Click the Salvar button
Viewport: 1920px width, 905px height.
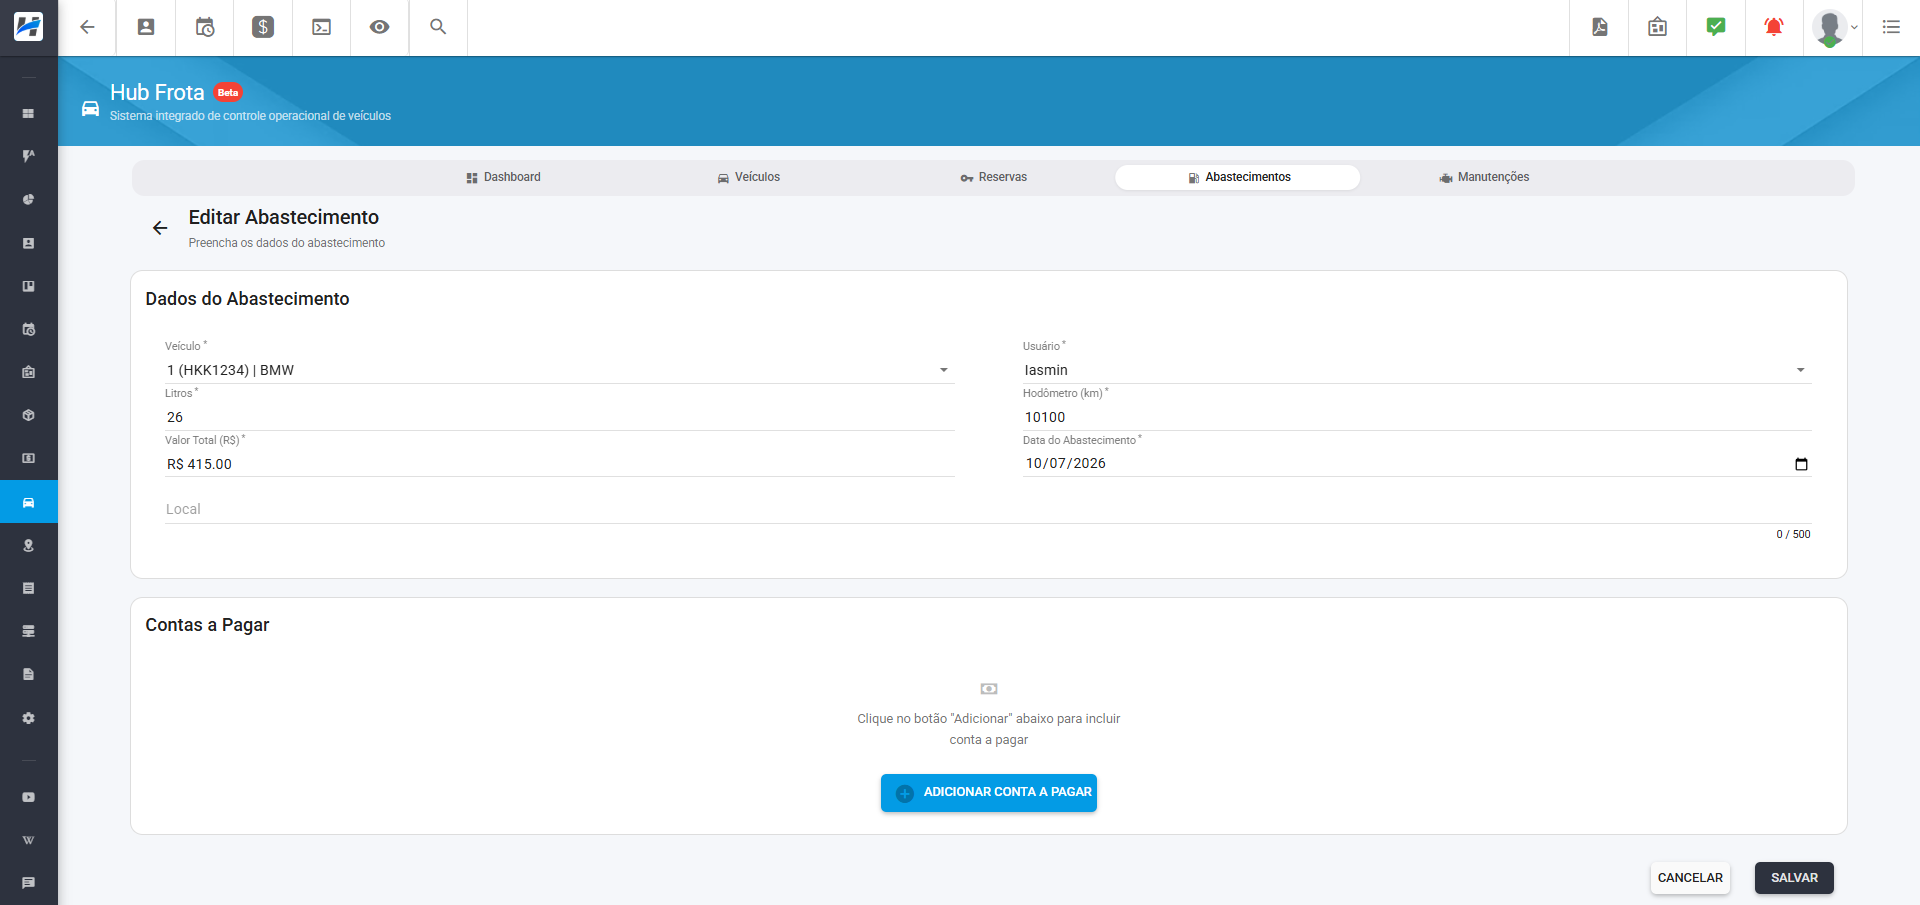click(1794, 878)
